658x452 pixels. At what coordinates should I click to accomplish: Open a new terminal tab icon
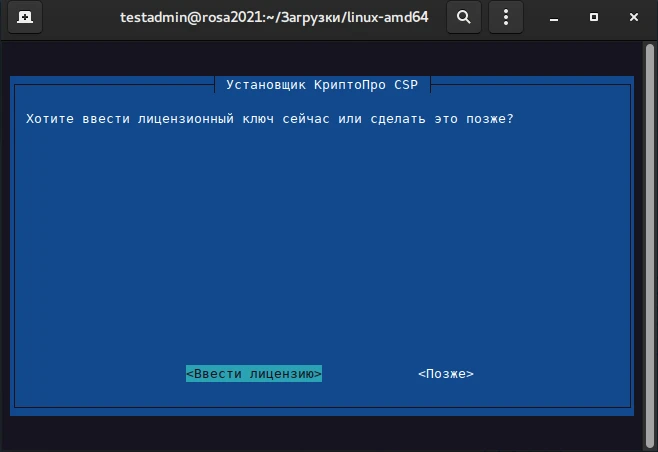coord(25,17)
